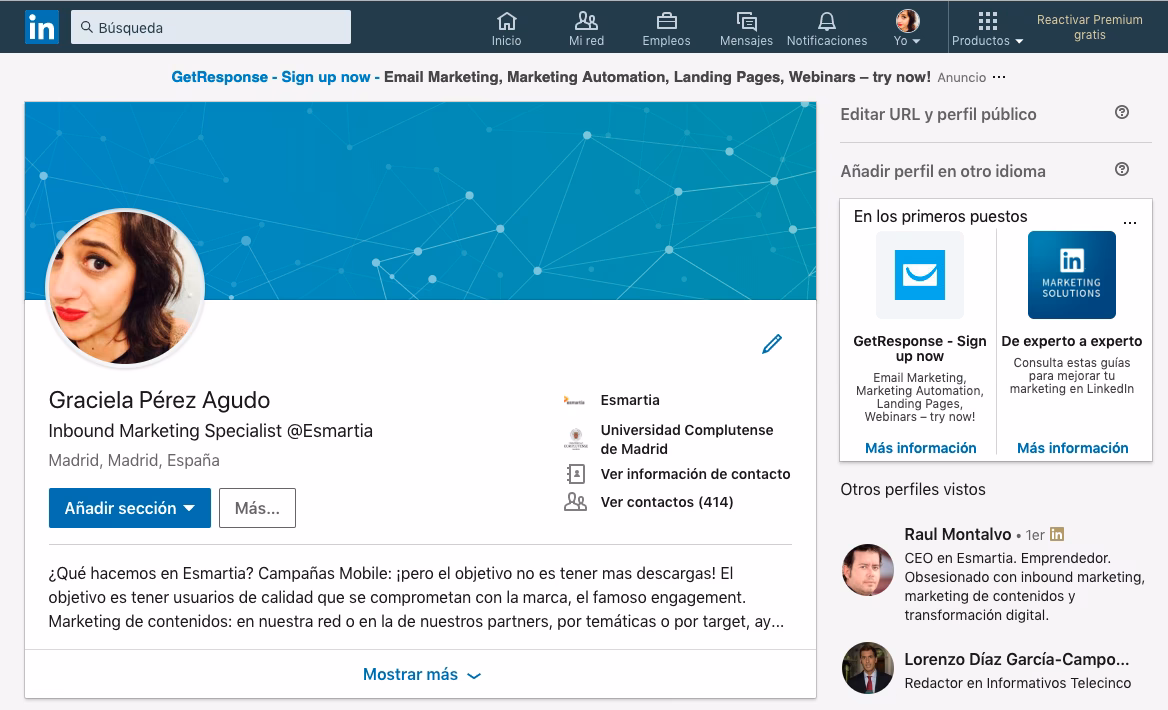Open Ver contactos (414)
1168x710 pixels.
pos(666,501)
